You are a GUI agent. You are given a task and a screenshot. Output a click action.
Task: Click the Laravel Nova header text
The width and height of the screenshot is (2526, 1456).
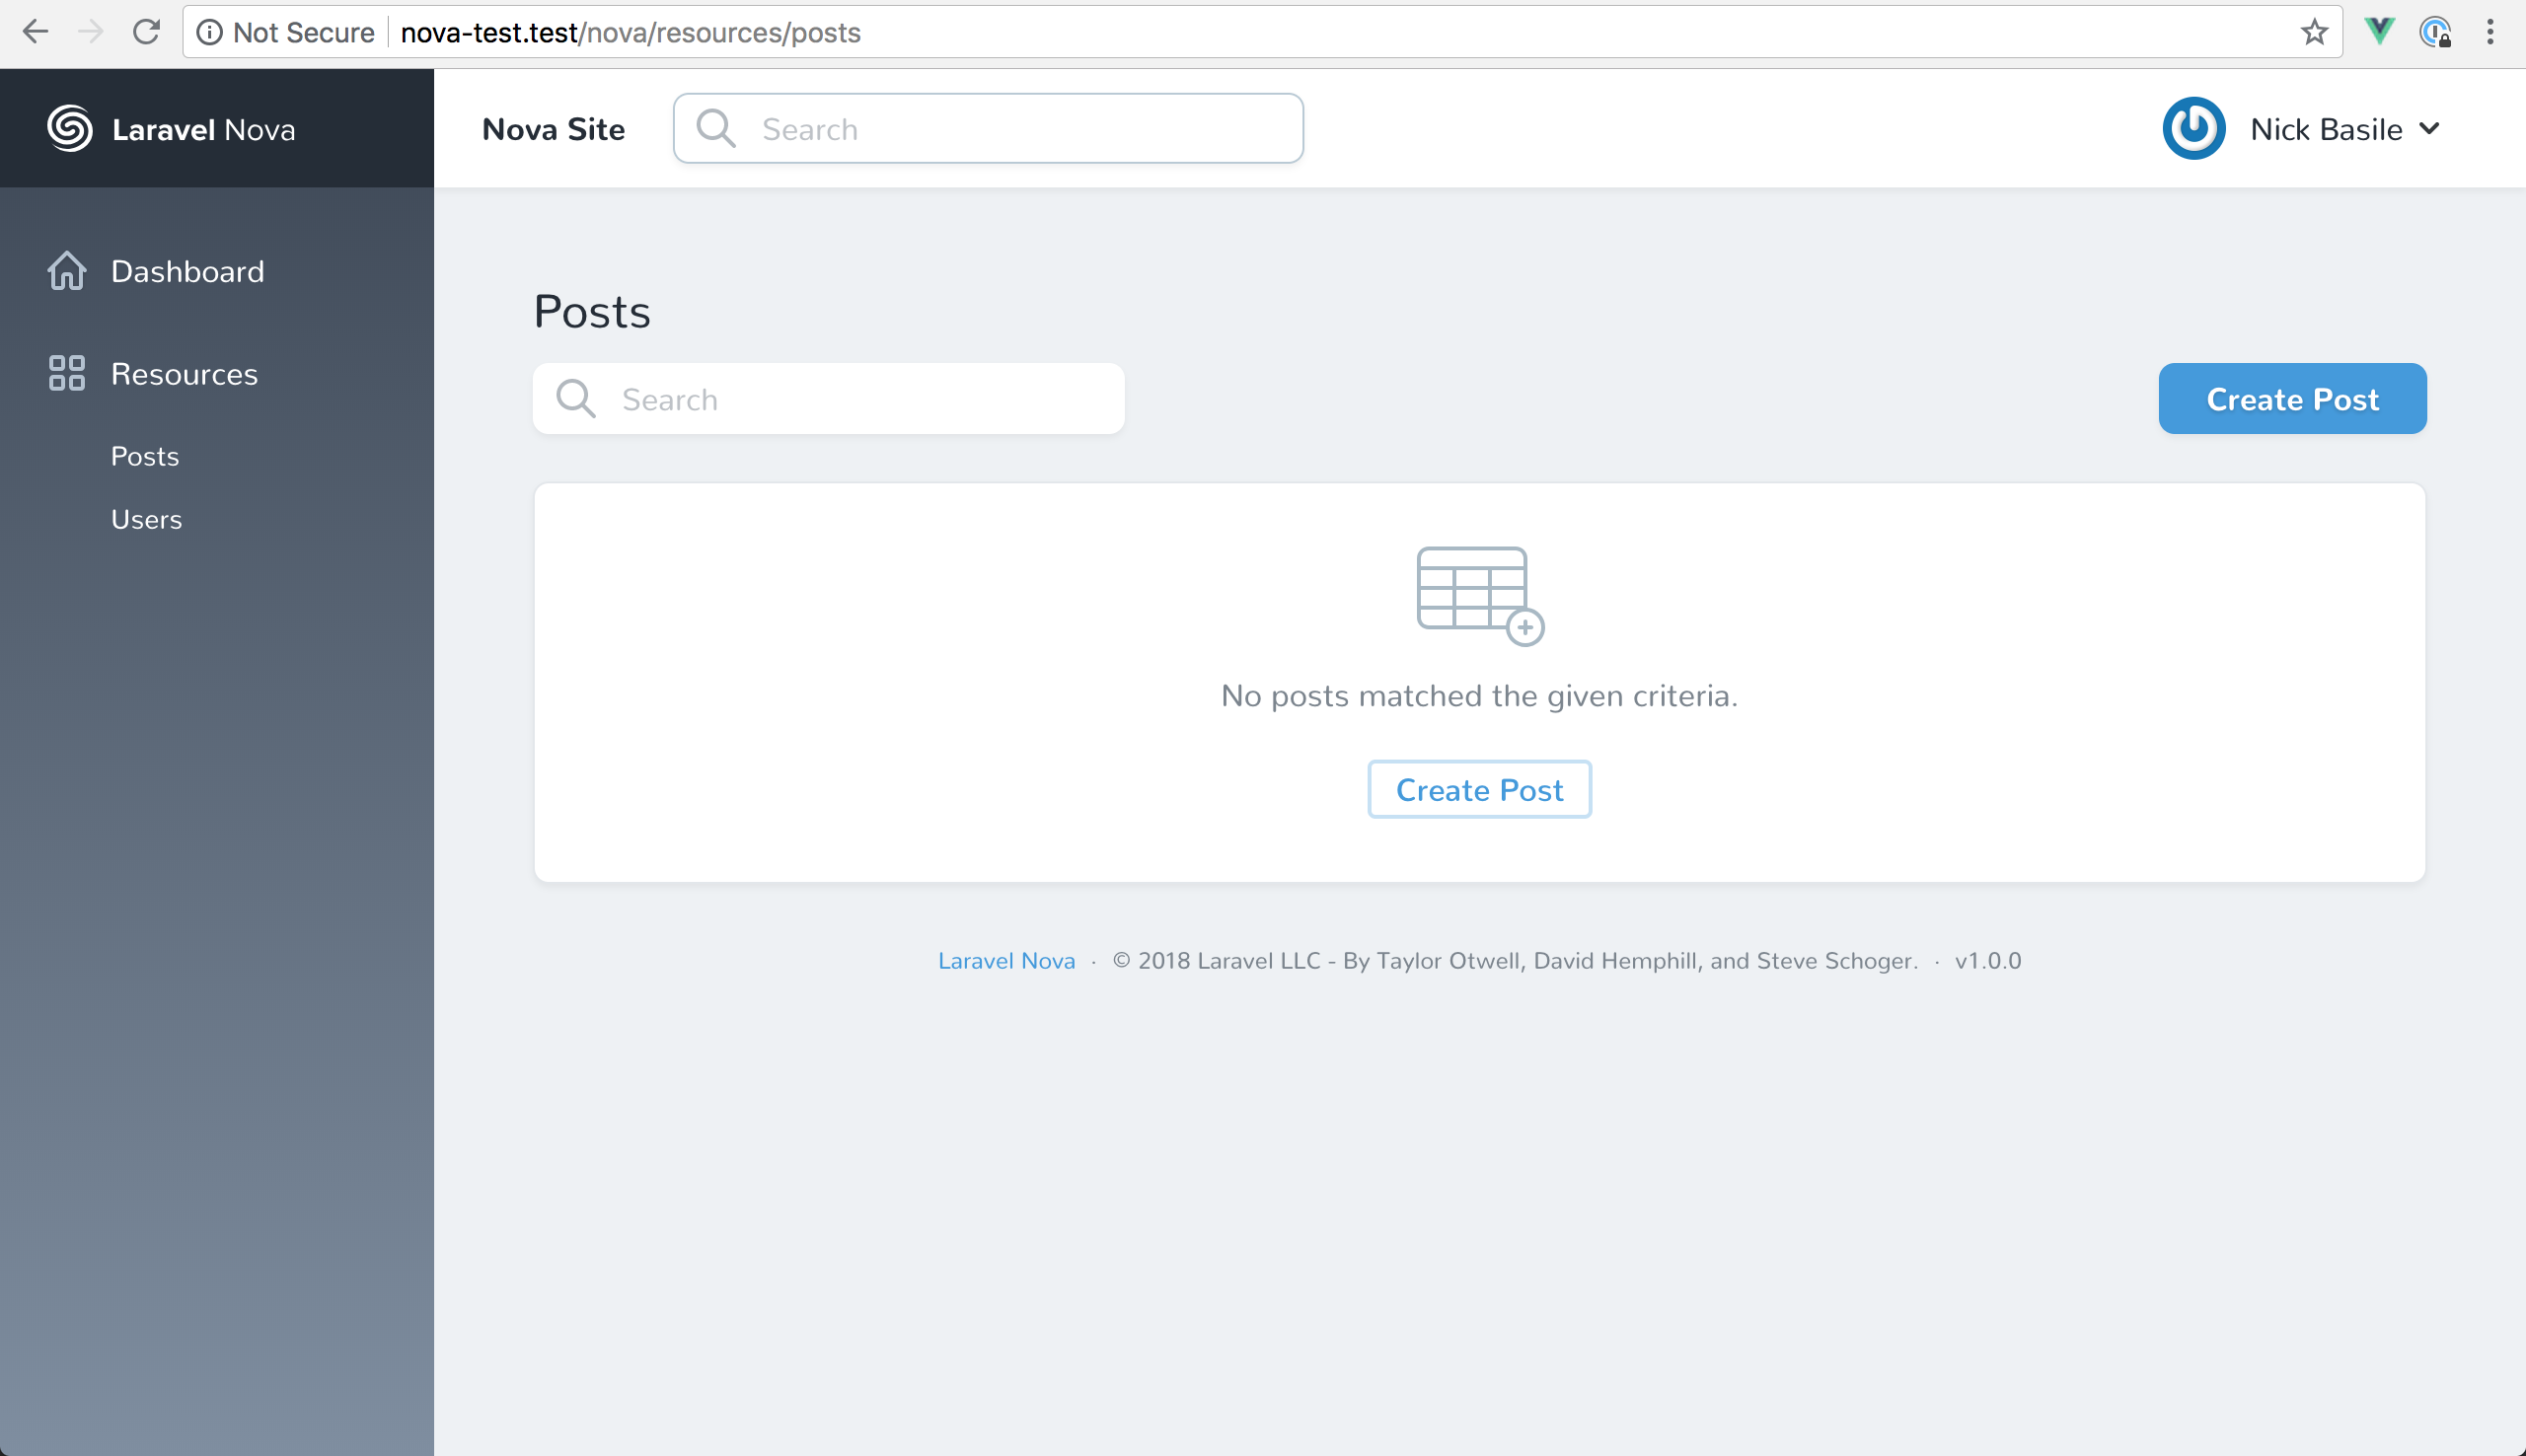203,130
